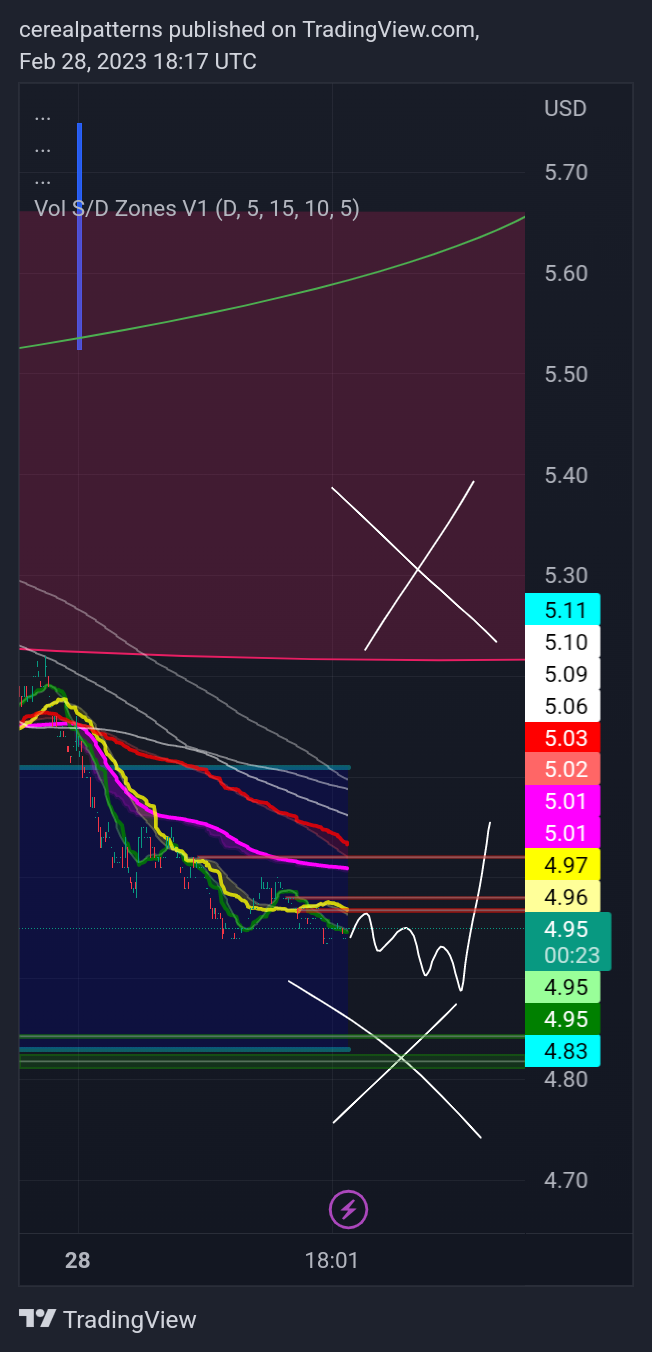Select the USD currency label on the price axis
The image size is (652, 1352).
tap(565, 108)
